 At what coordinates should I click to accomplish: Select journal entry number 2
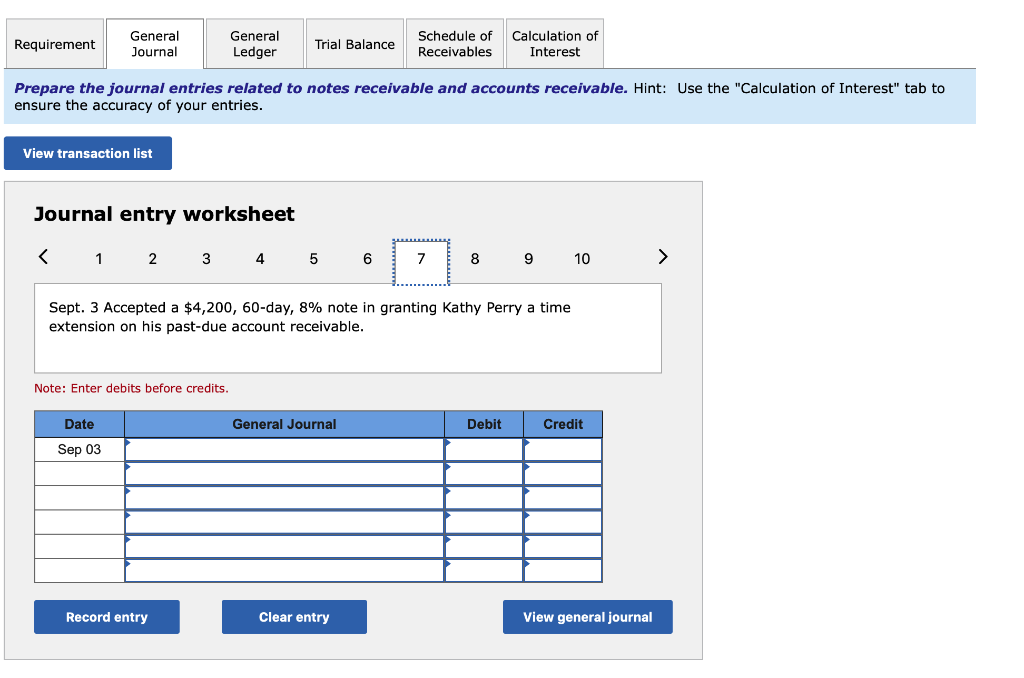(153, 259)
